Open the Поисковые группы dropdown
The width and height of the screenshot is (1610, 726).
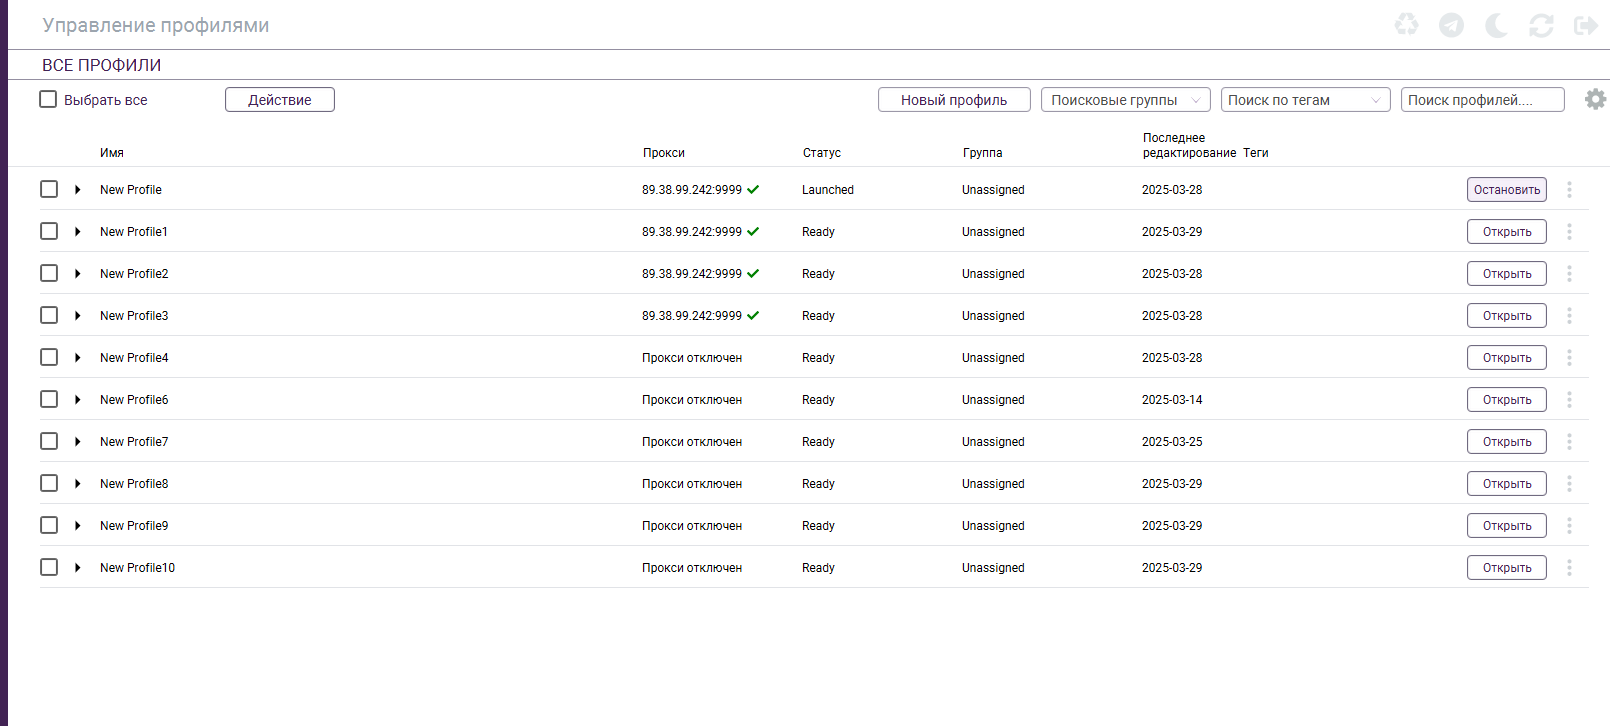click(1126, 100)
